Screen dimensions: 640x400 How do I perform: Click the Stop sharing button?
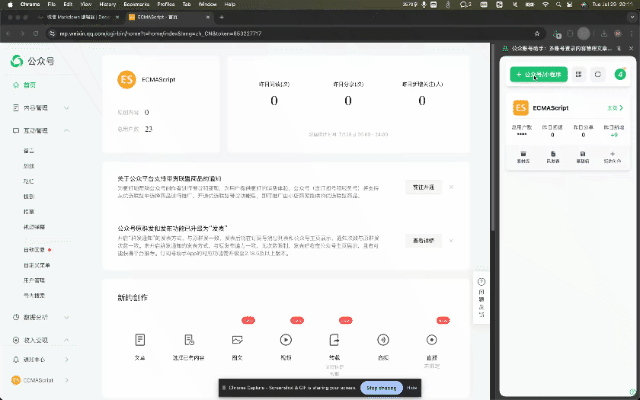pos(381,388)
